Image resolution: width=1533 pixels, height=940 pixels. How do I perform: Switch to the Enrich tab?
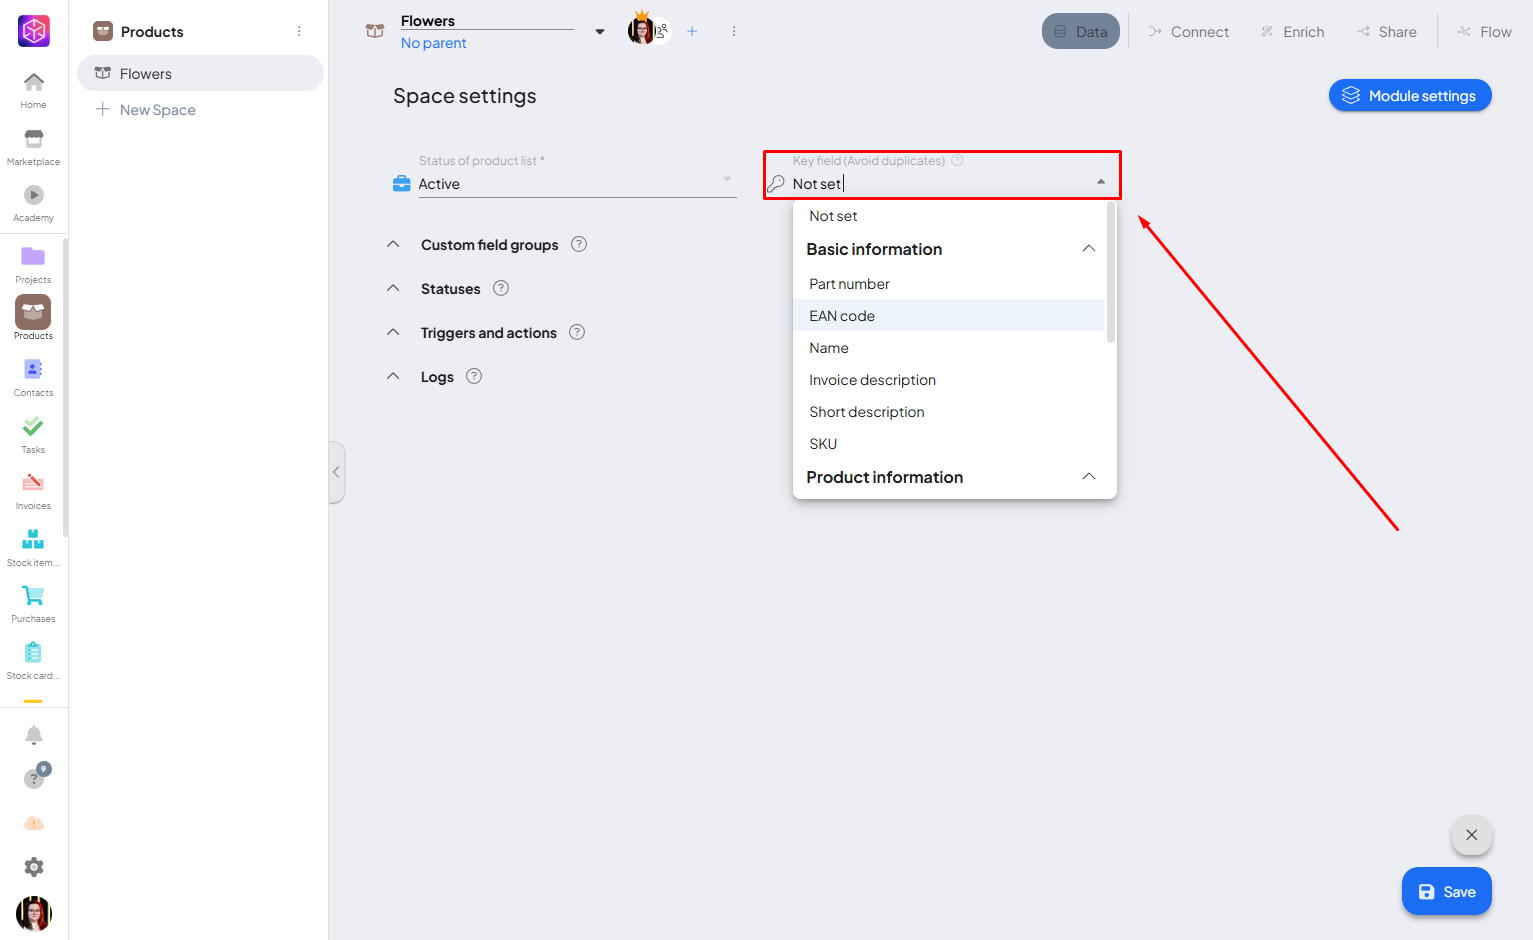coord(1292,32)
